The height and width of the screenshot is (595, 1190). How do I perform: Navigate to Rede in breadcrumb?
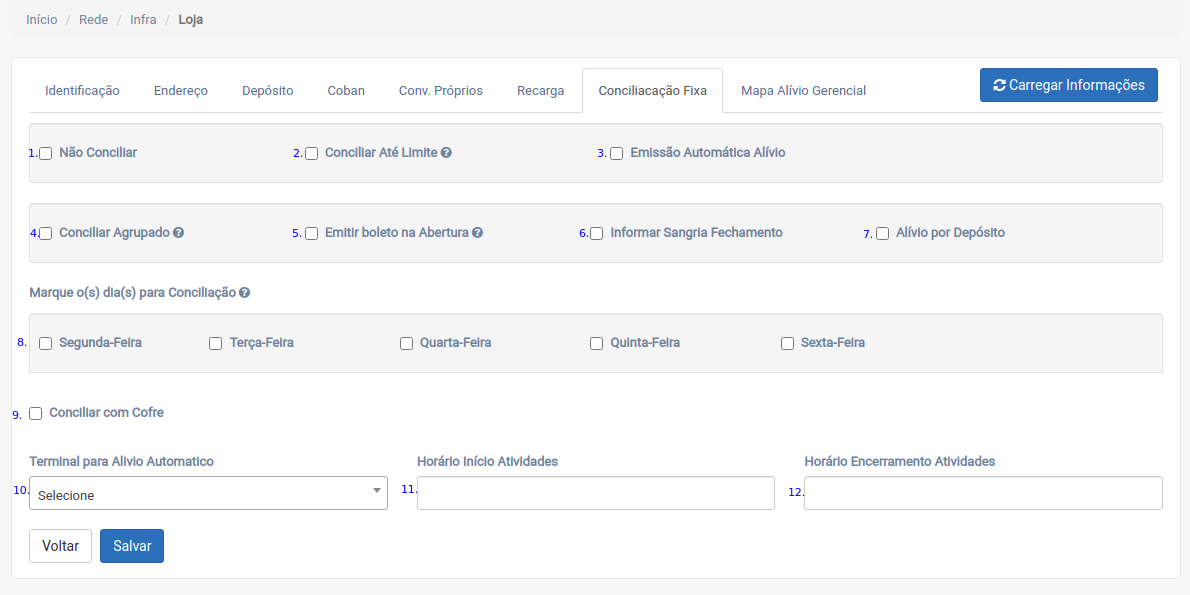[93, 19]
